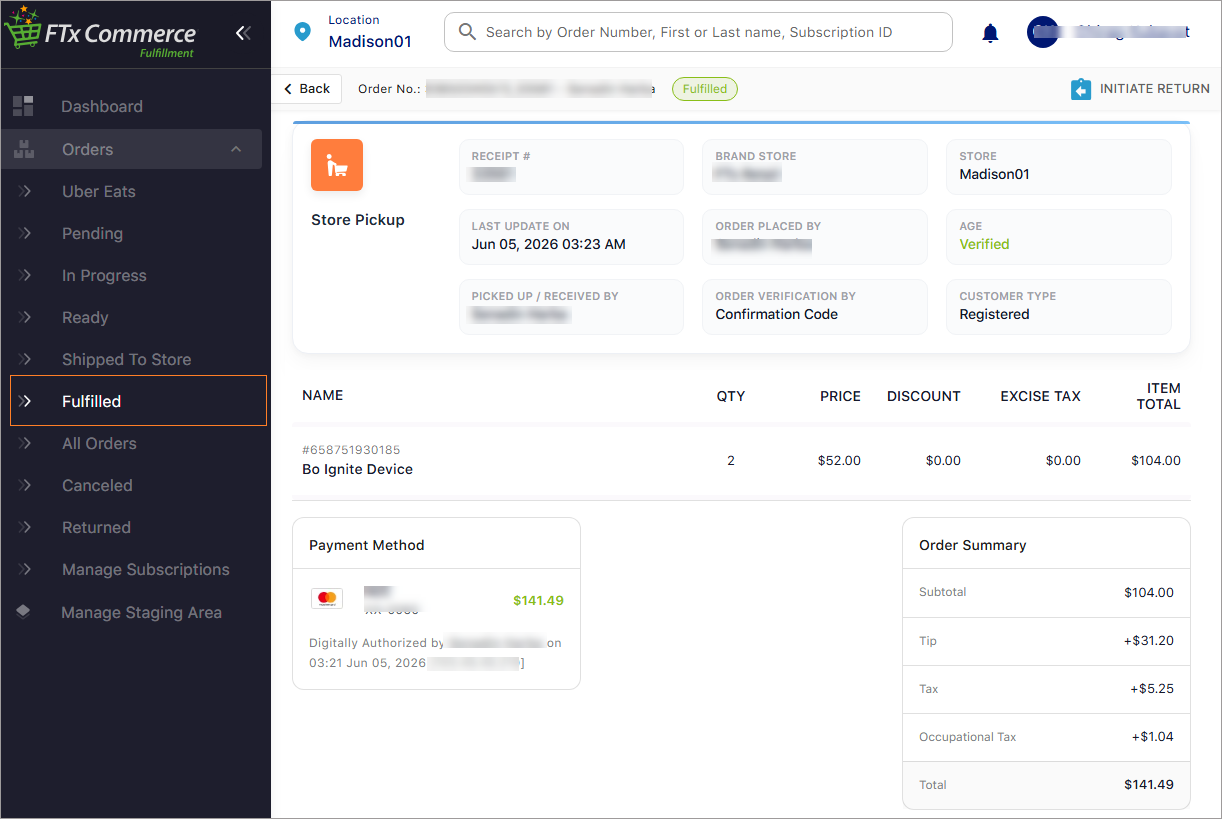Screen dimensions: 1222x819
Task: Select the Fulfilled orders item
Action: tap(138, 401)
